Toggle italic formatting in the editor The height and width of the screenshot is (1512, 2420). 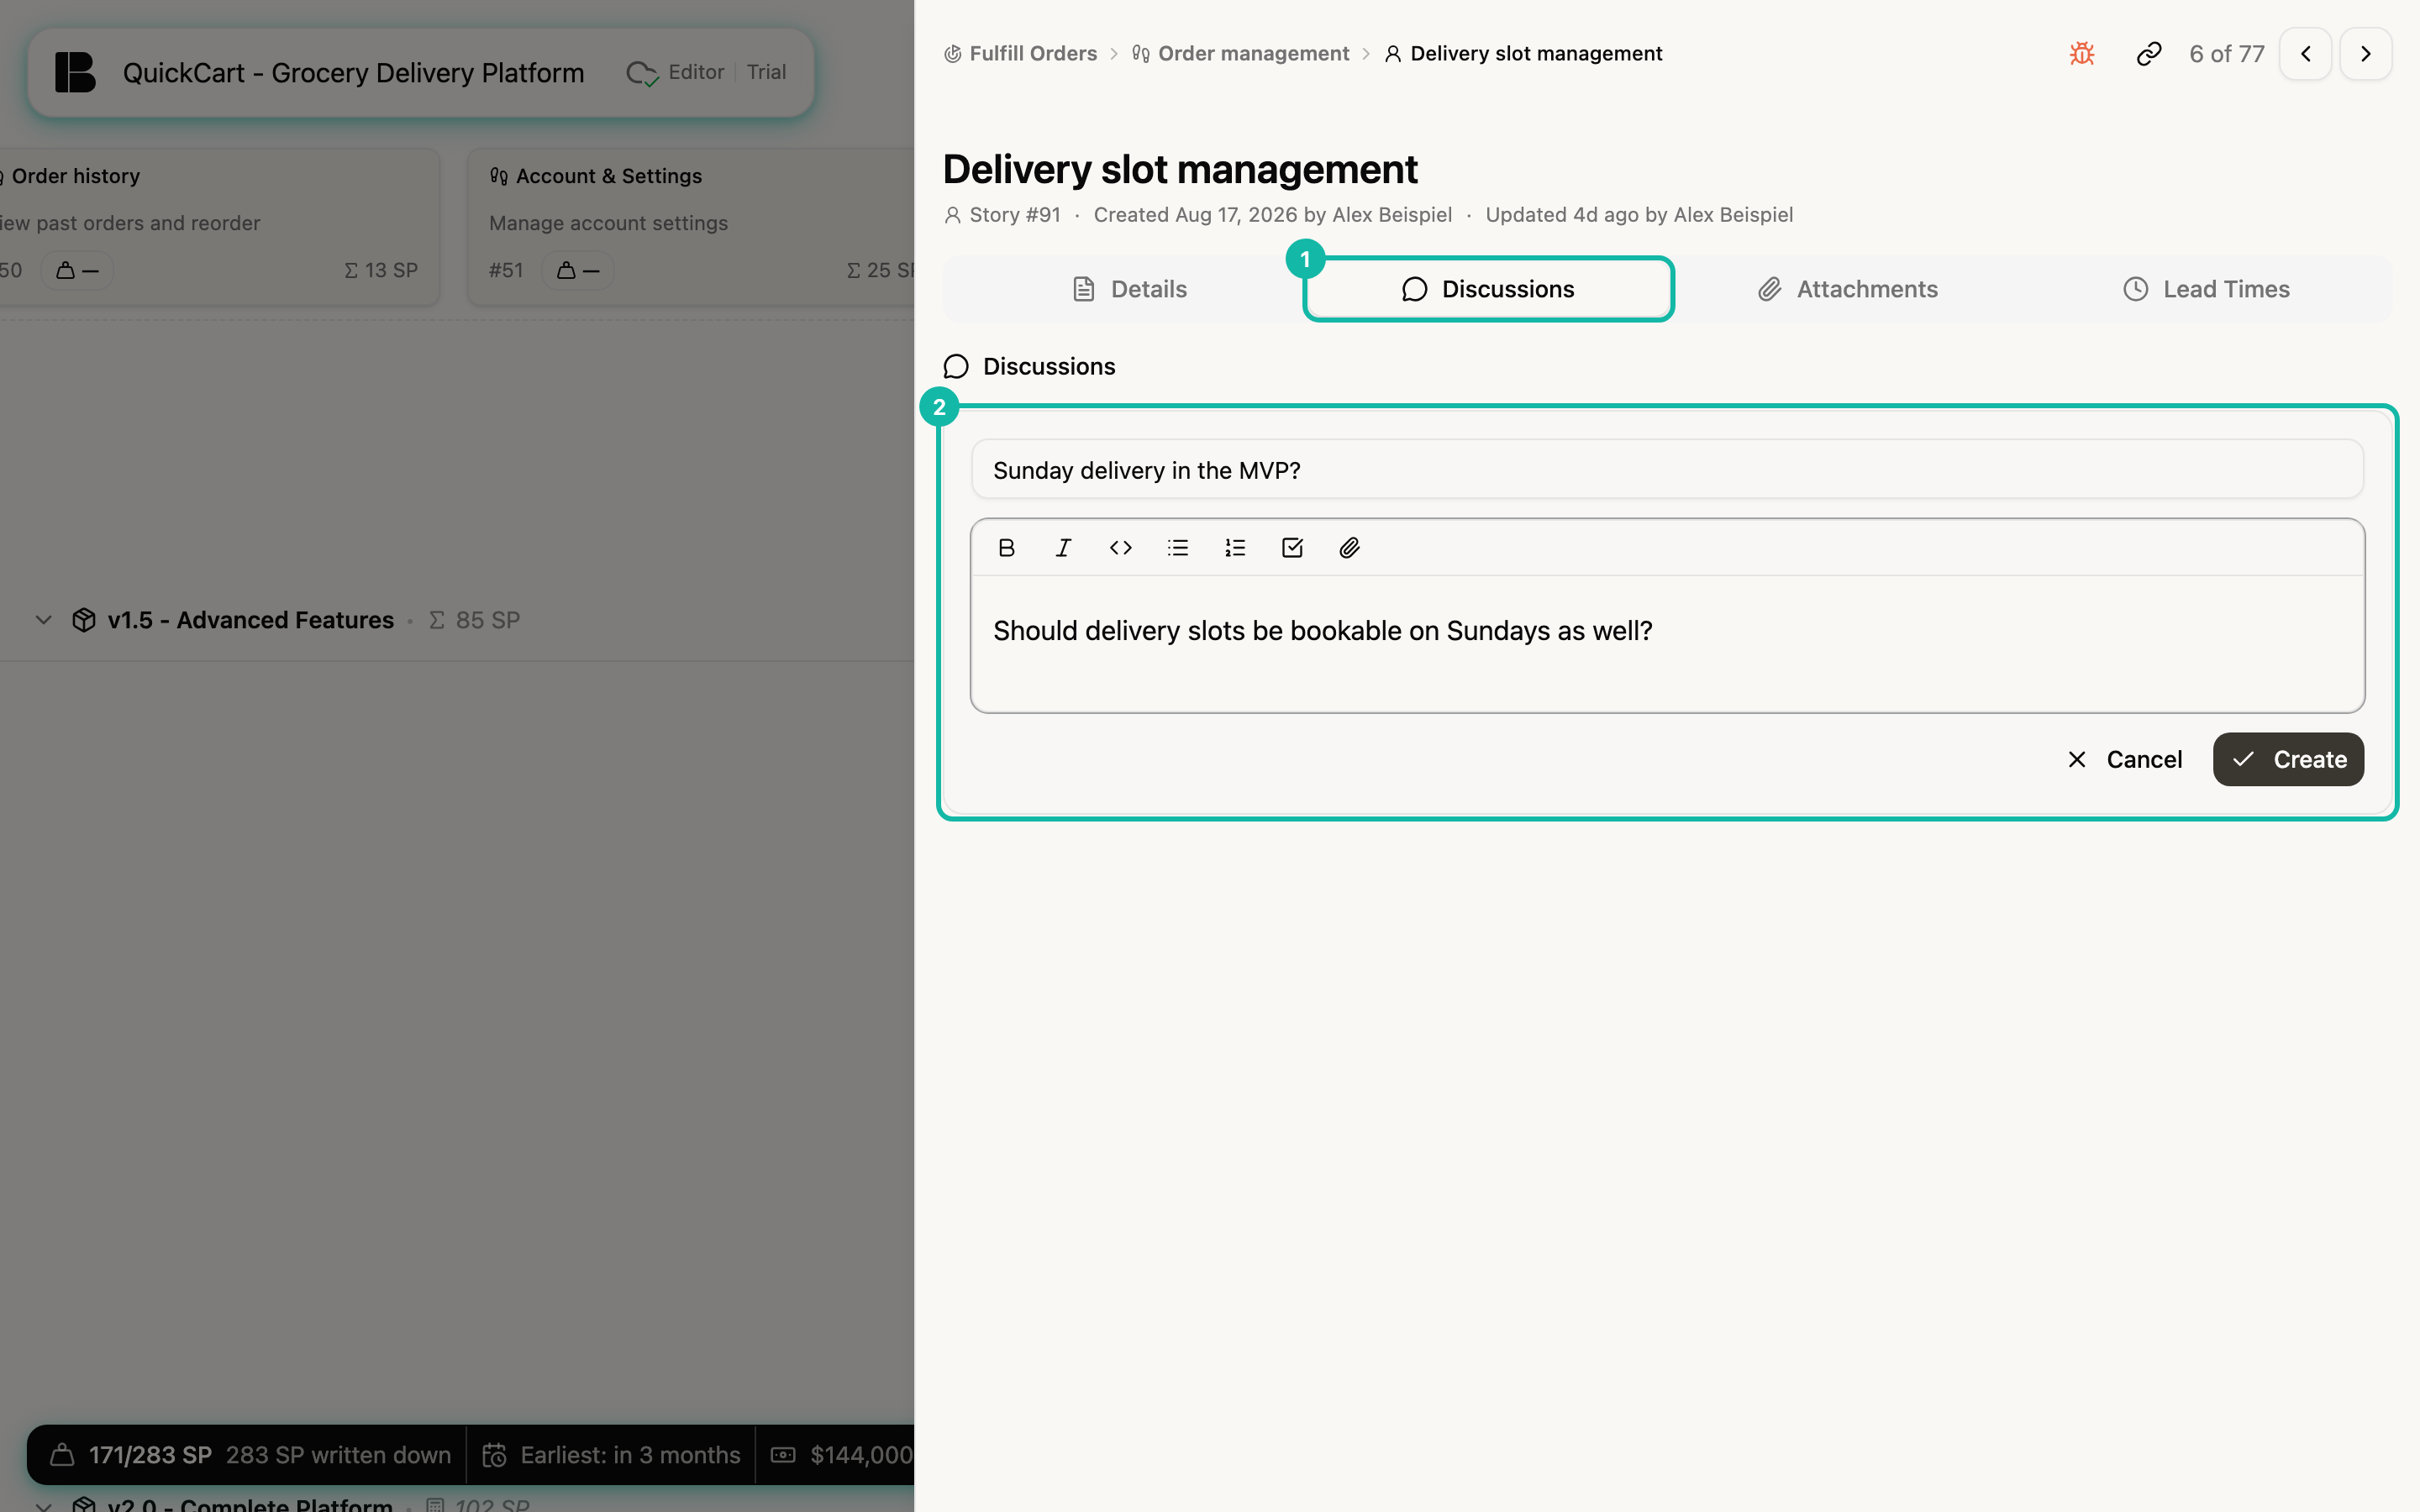(1063, 547)
